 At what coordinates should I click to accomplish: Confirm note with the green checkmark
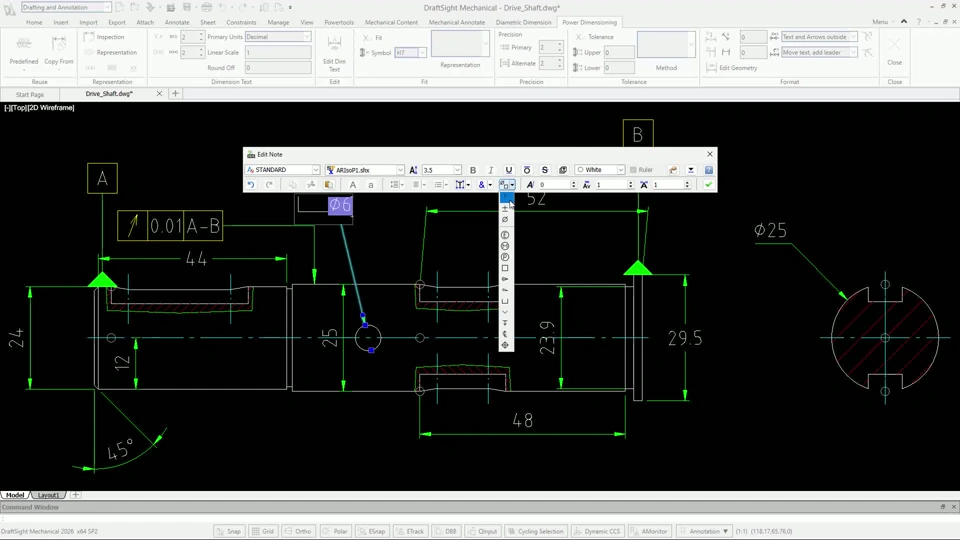click(x=708, y=185)
